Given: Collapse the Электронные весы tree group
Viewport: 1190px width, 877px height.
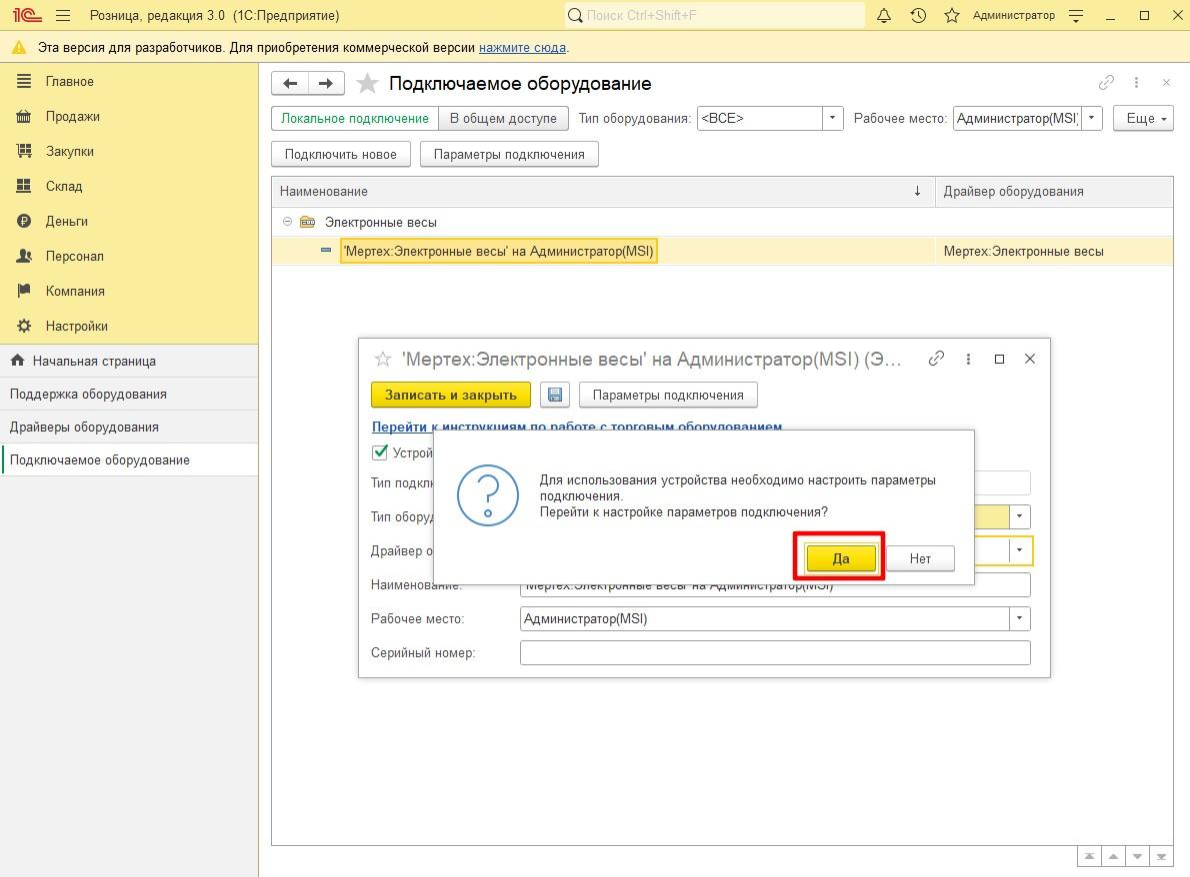Looking at the screenshot, I should coord(288,222).
